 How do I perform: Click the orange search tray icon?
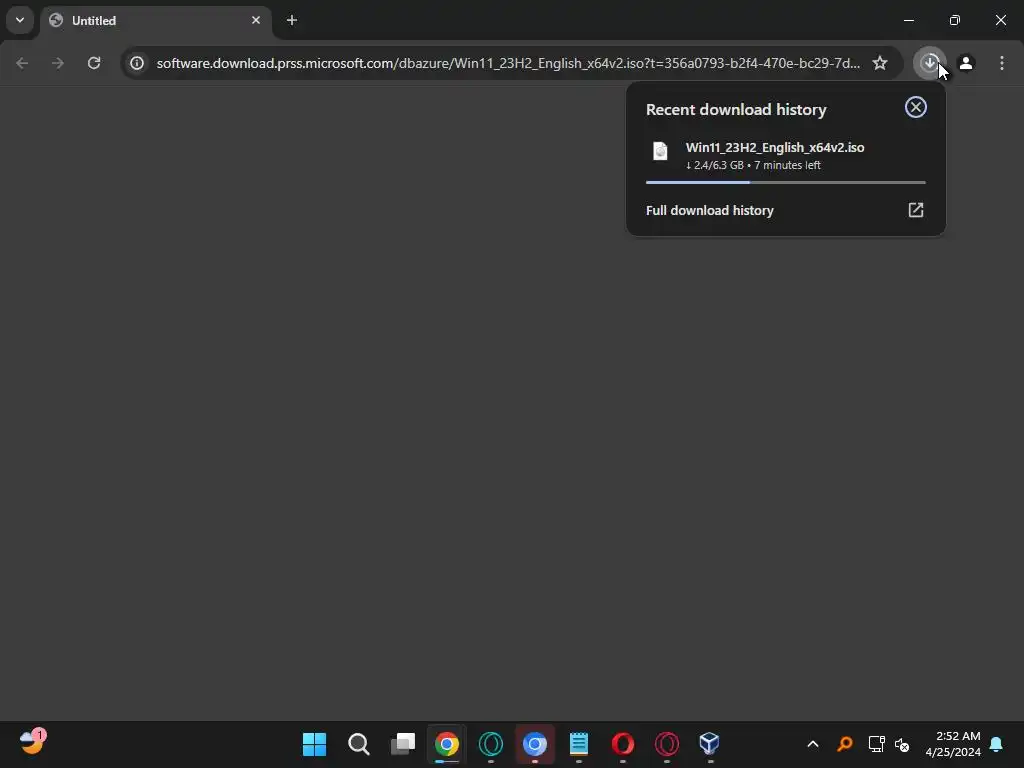coord(844,744)
